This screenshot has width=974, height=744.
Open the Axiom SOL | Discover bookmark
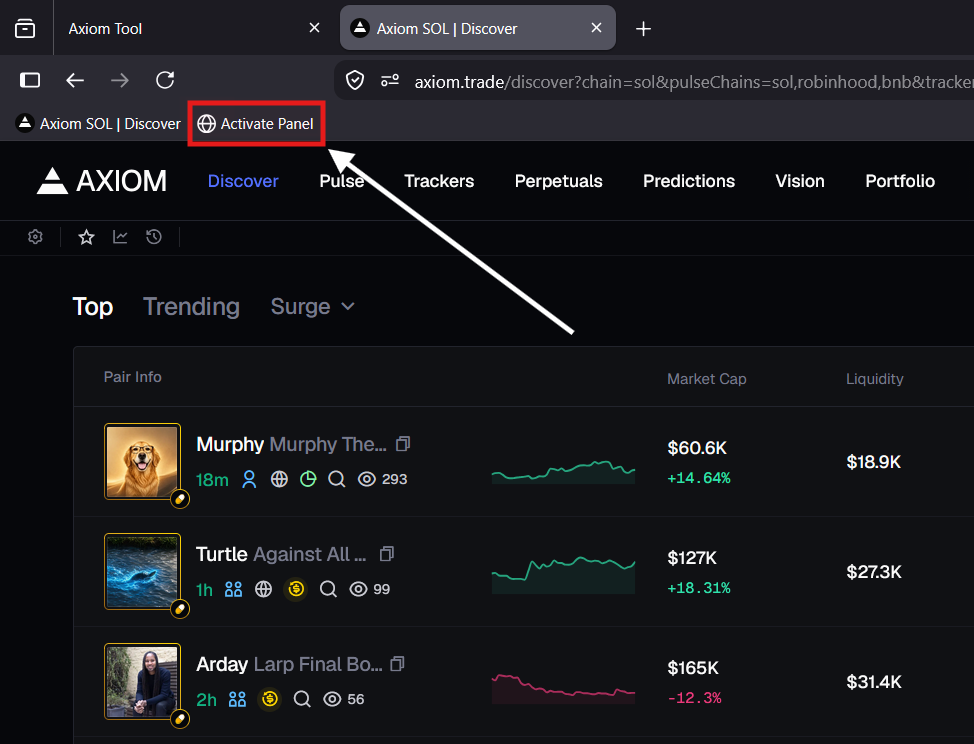point(98,124)
